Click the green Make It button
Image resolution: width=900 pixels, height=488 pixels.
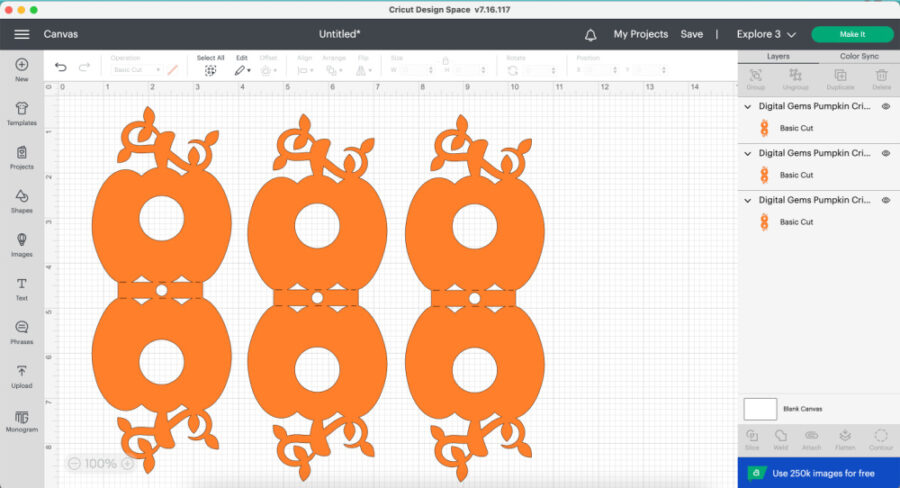[852, 34]
